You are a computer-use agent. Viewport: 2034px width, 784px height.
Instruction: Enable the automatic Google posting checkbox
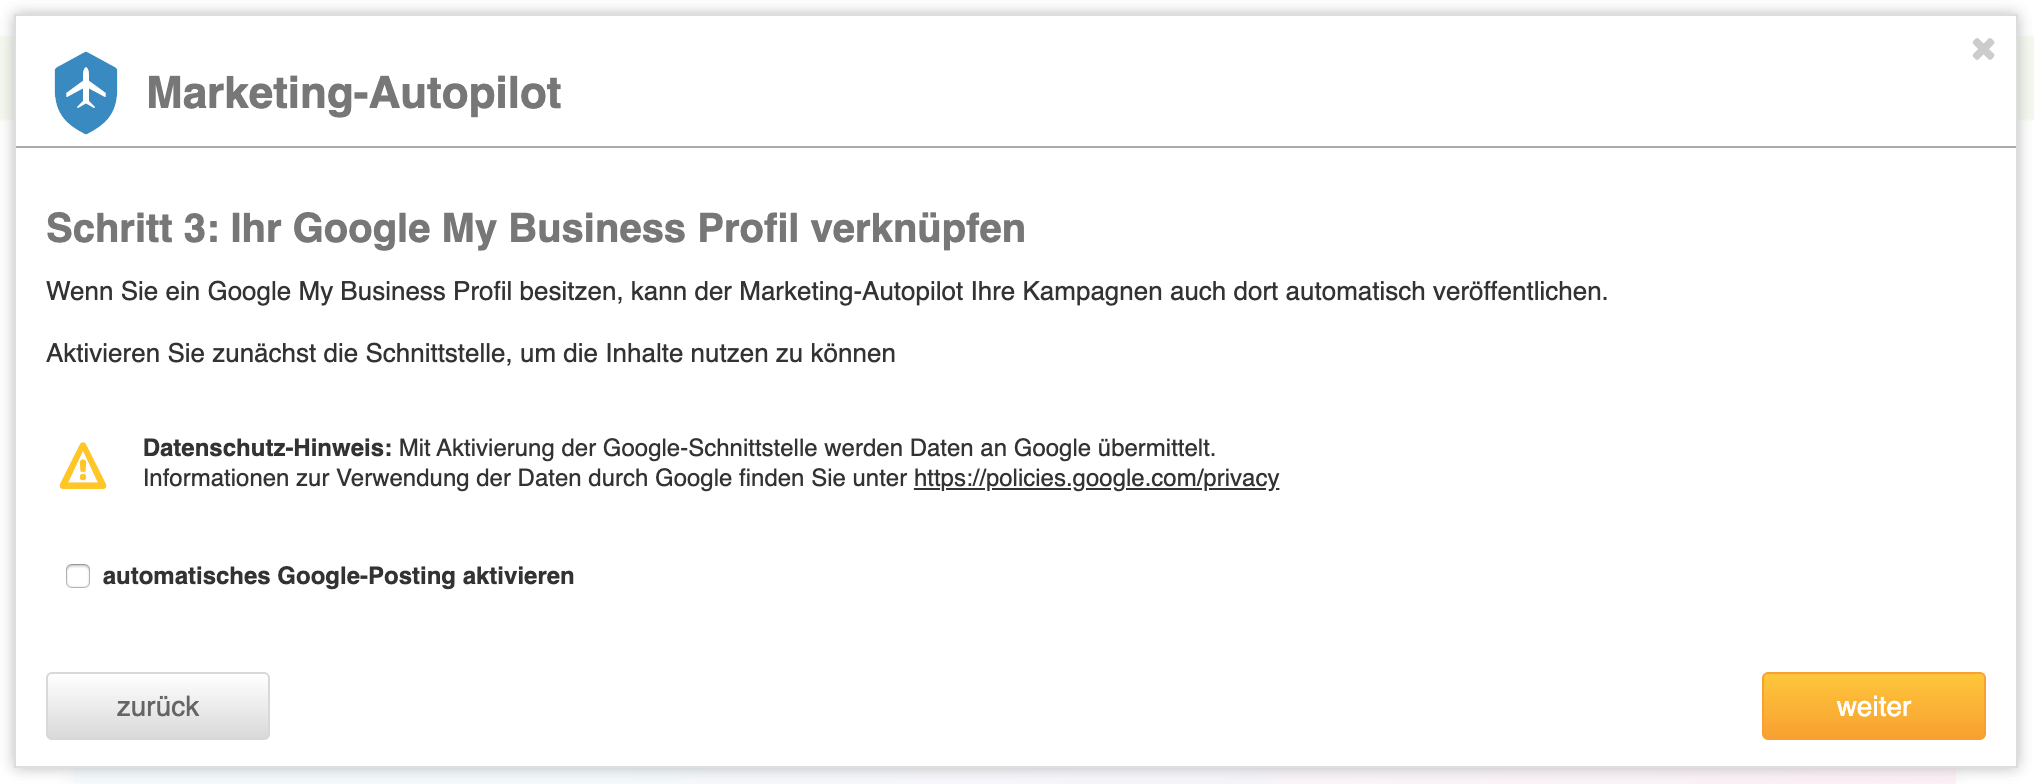tap(78, 576)
